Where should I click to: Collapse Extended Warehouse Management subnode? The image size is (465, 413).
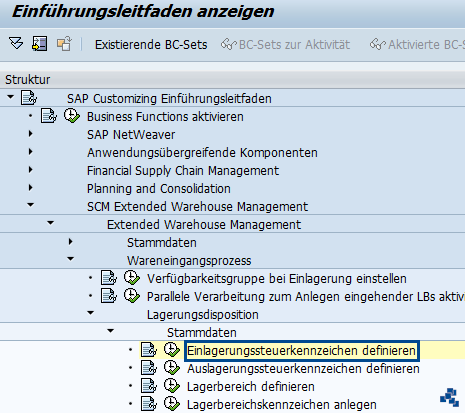pyautogui.click(x=51, y=223)
